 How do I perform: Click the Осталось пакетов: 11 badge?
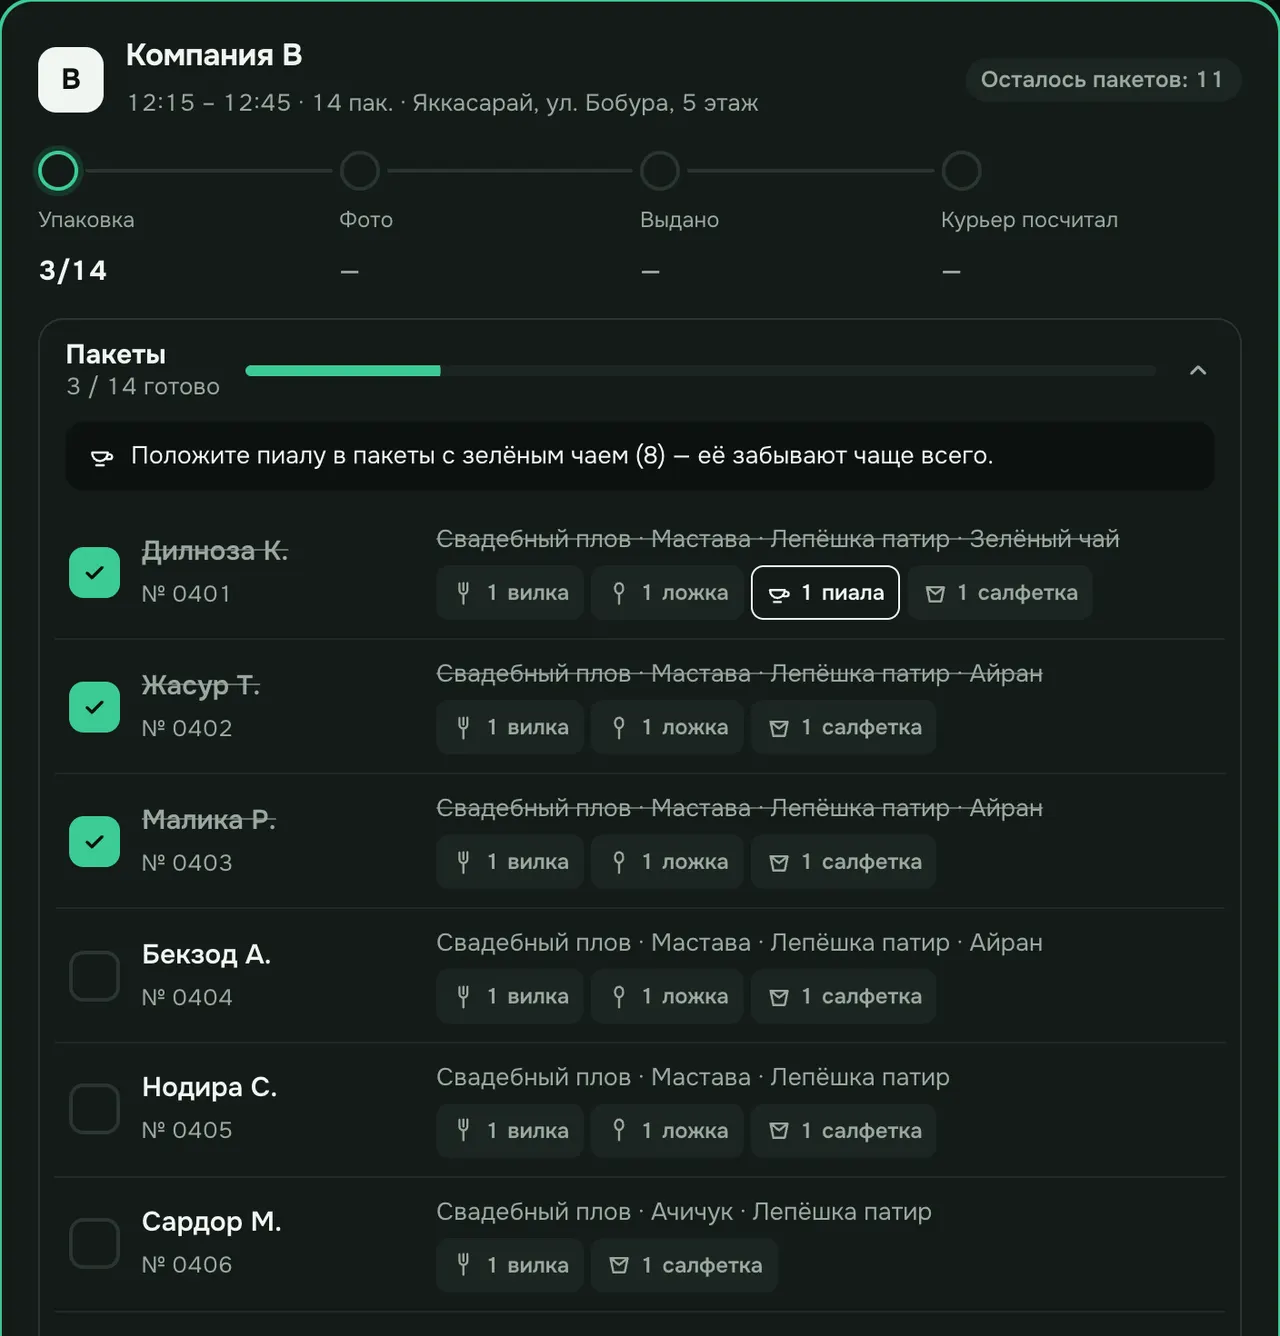(1103, 80)
